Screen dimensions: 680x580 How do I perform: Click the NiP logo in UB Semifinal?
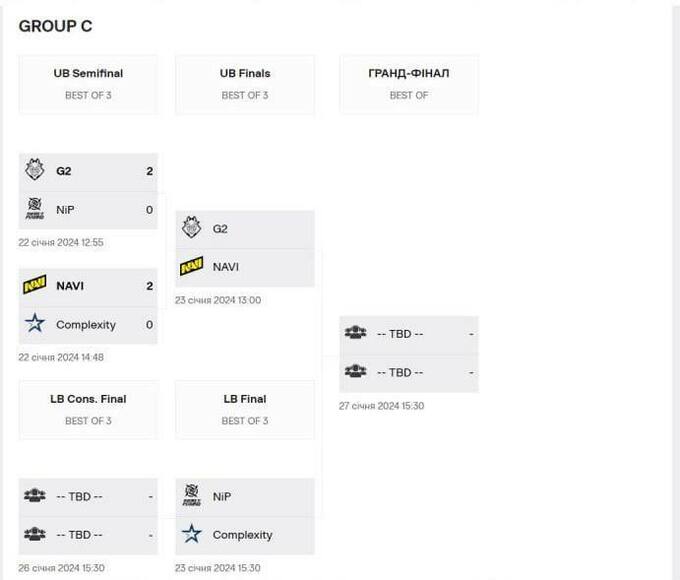click(35, 210)
